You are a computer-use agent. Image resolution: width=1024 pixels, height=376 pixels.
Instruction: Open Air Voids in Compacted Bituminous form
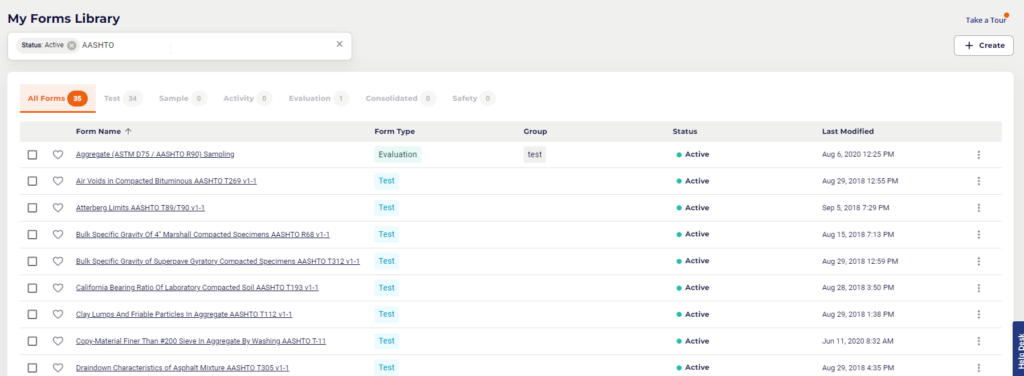tap(166, 181)
